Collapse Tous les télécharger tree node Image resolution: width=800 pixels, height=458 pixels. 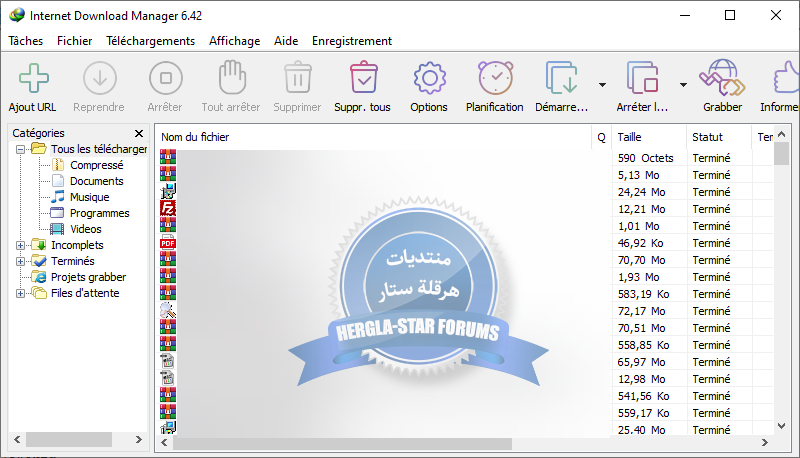[x=20, y=149]
